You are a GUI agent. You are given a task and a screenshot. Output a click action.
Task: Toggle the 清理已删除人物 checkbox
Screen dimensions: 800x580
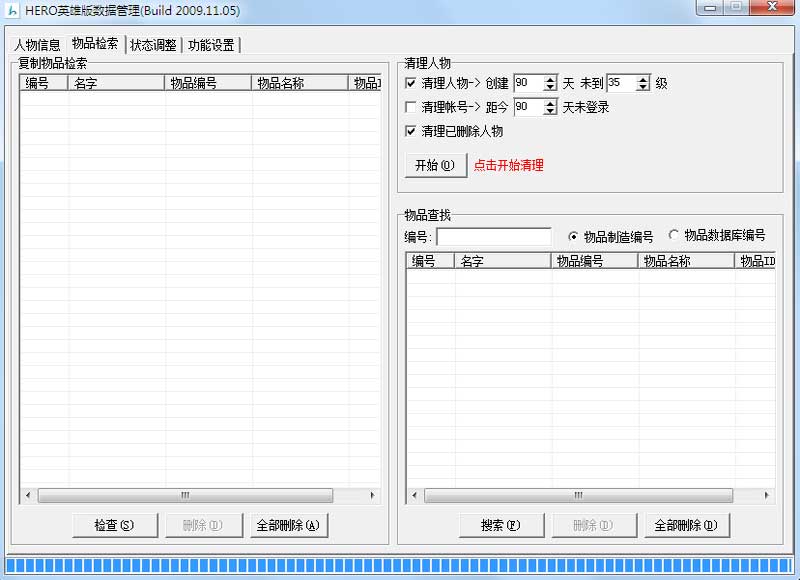[x=411, y=131]
